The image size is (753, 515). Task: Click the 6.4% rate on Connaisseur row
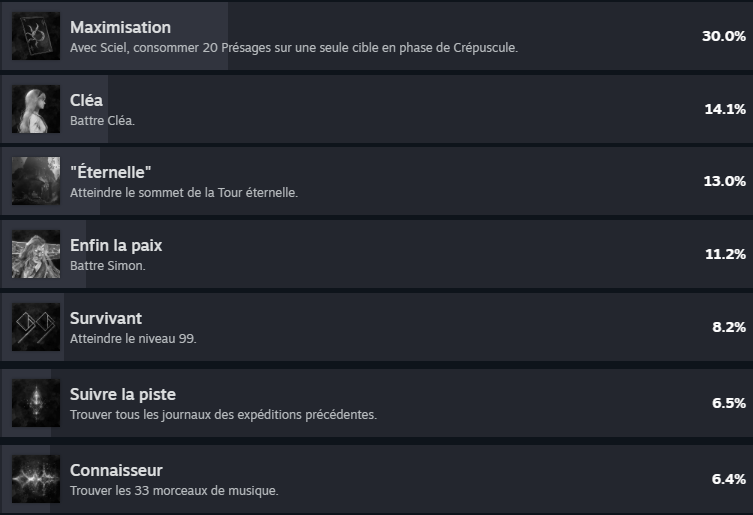pyautogui.click(x=729, y=479)
